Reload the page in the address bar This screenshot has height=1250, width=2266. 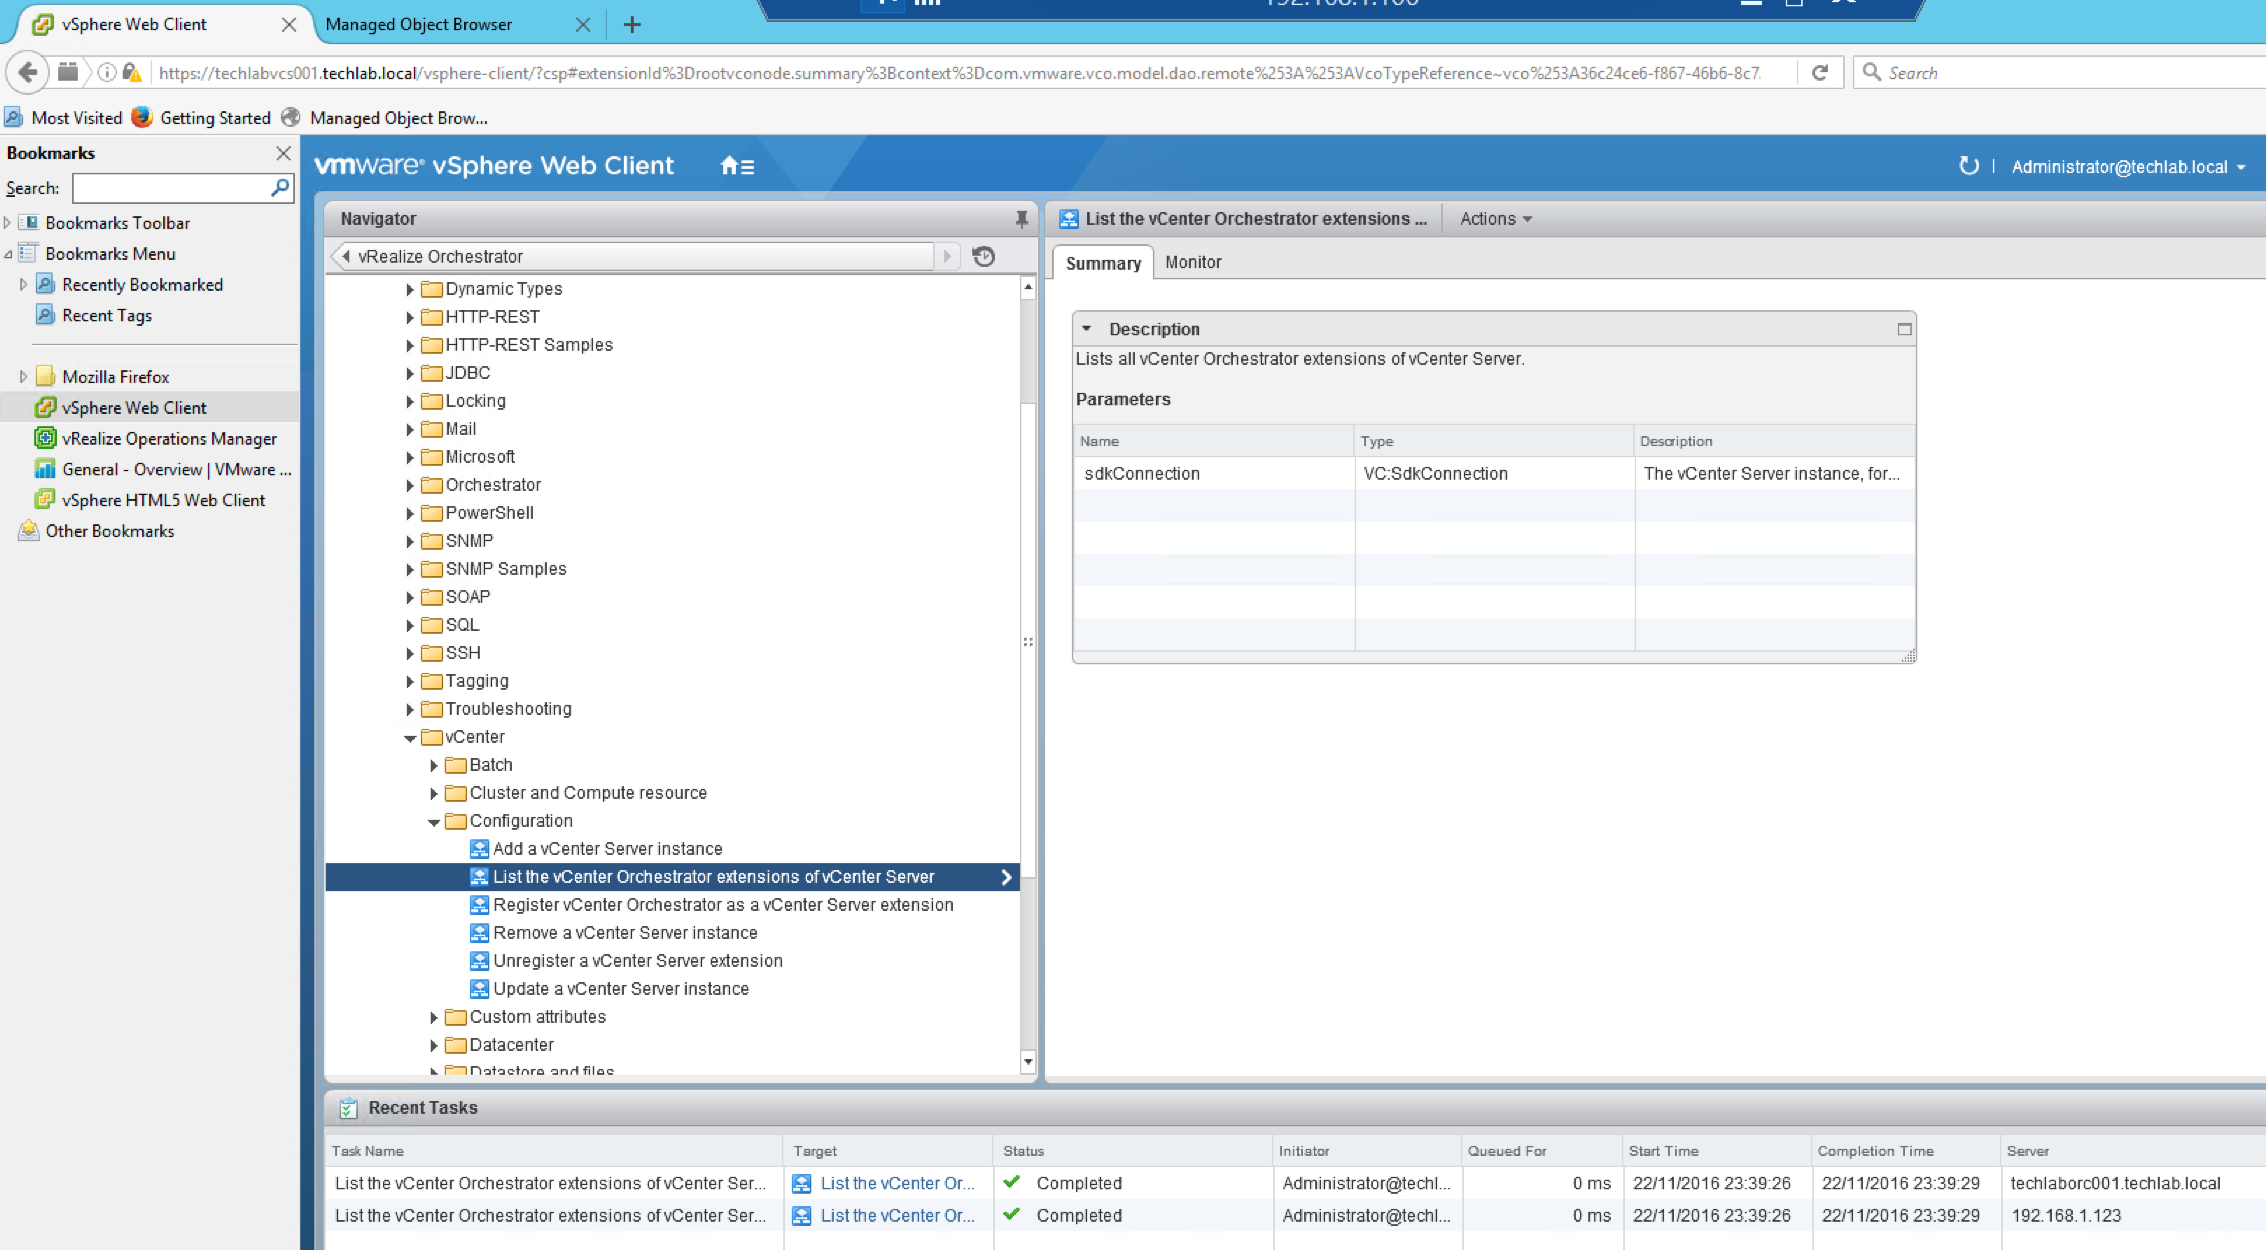[1820, 72]
